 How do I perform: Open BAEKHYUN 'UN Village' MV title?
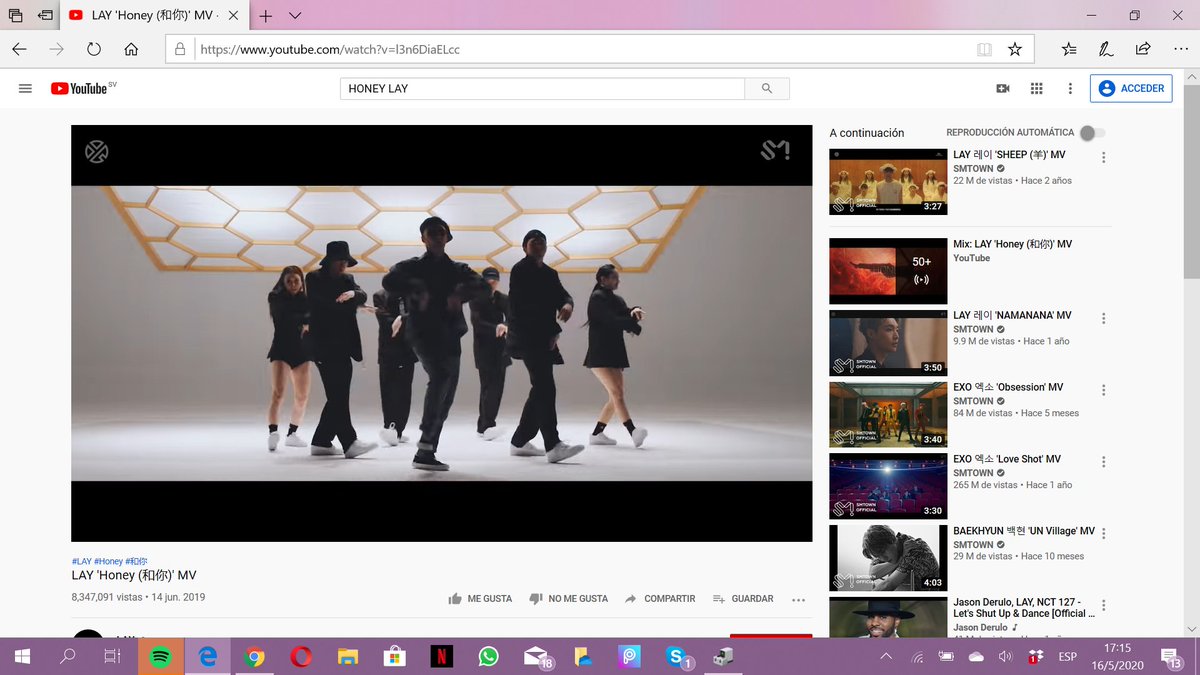[x=1024, y=531]
